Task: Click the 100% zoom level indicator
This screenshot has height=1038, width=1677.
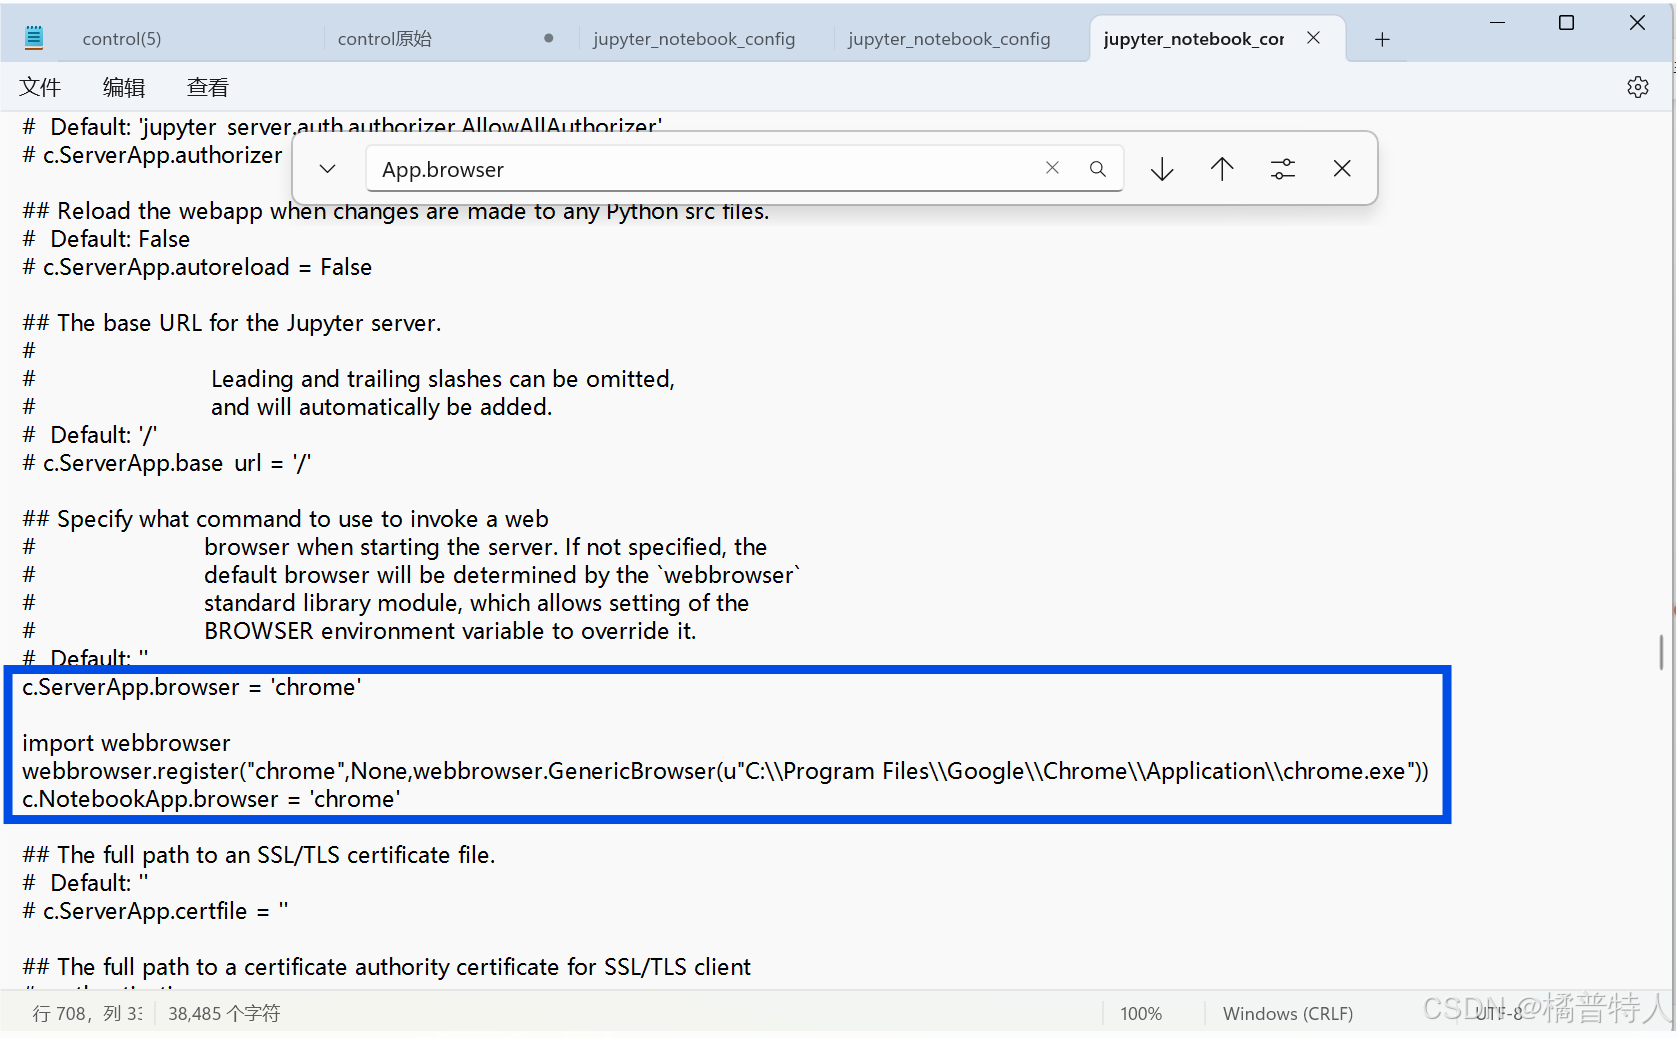Action: [1141, 1013]
